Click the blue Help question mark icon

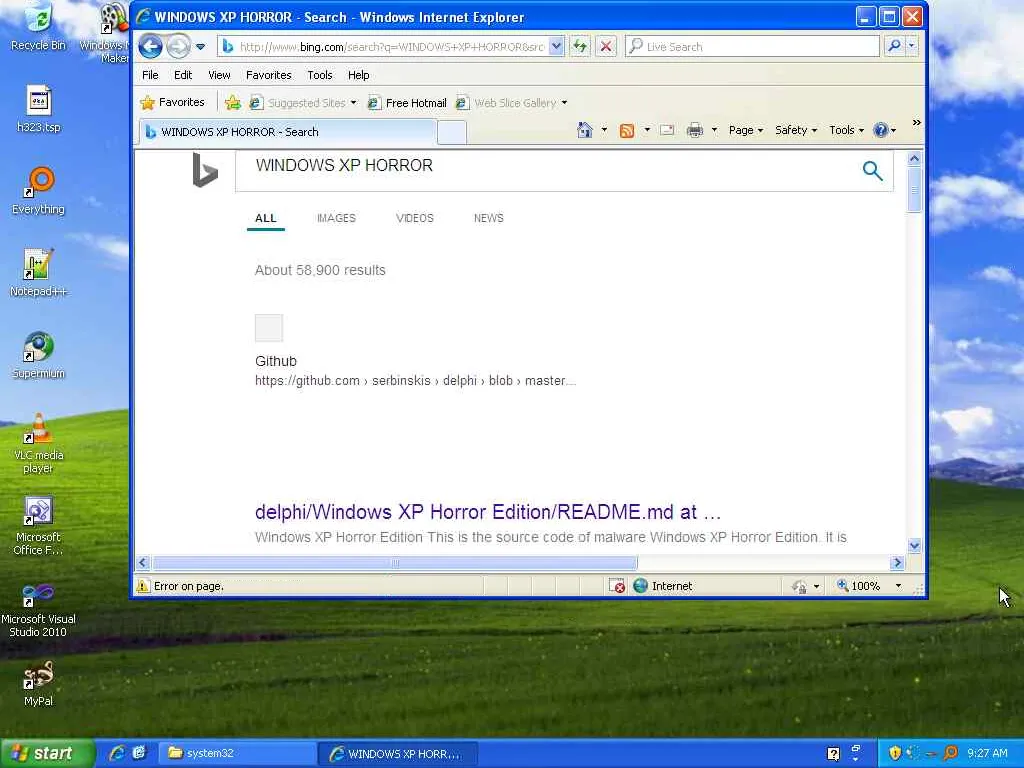(880, 130)
